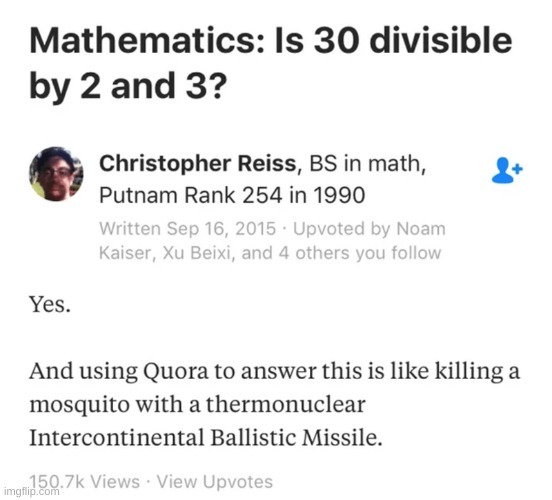Click the 'Intercontinental Ballistic Missile' line
Screen dimensions: 552x500
[206, 438]
